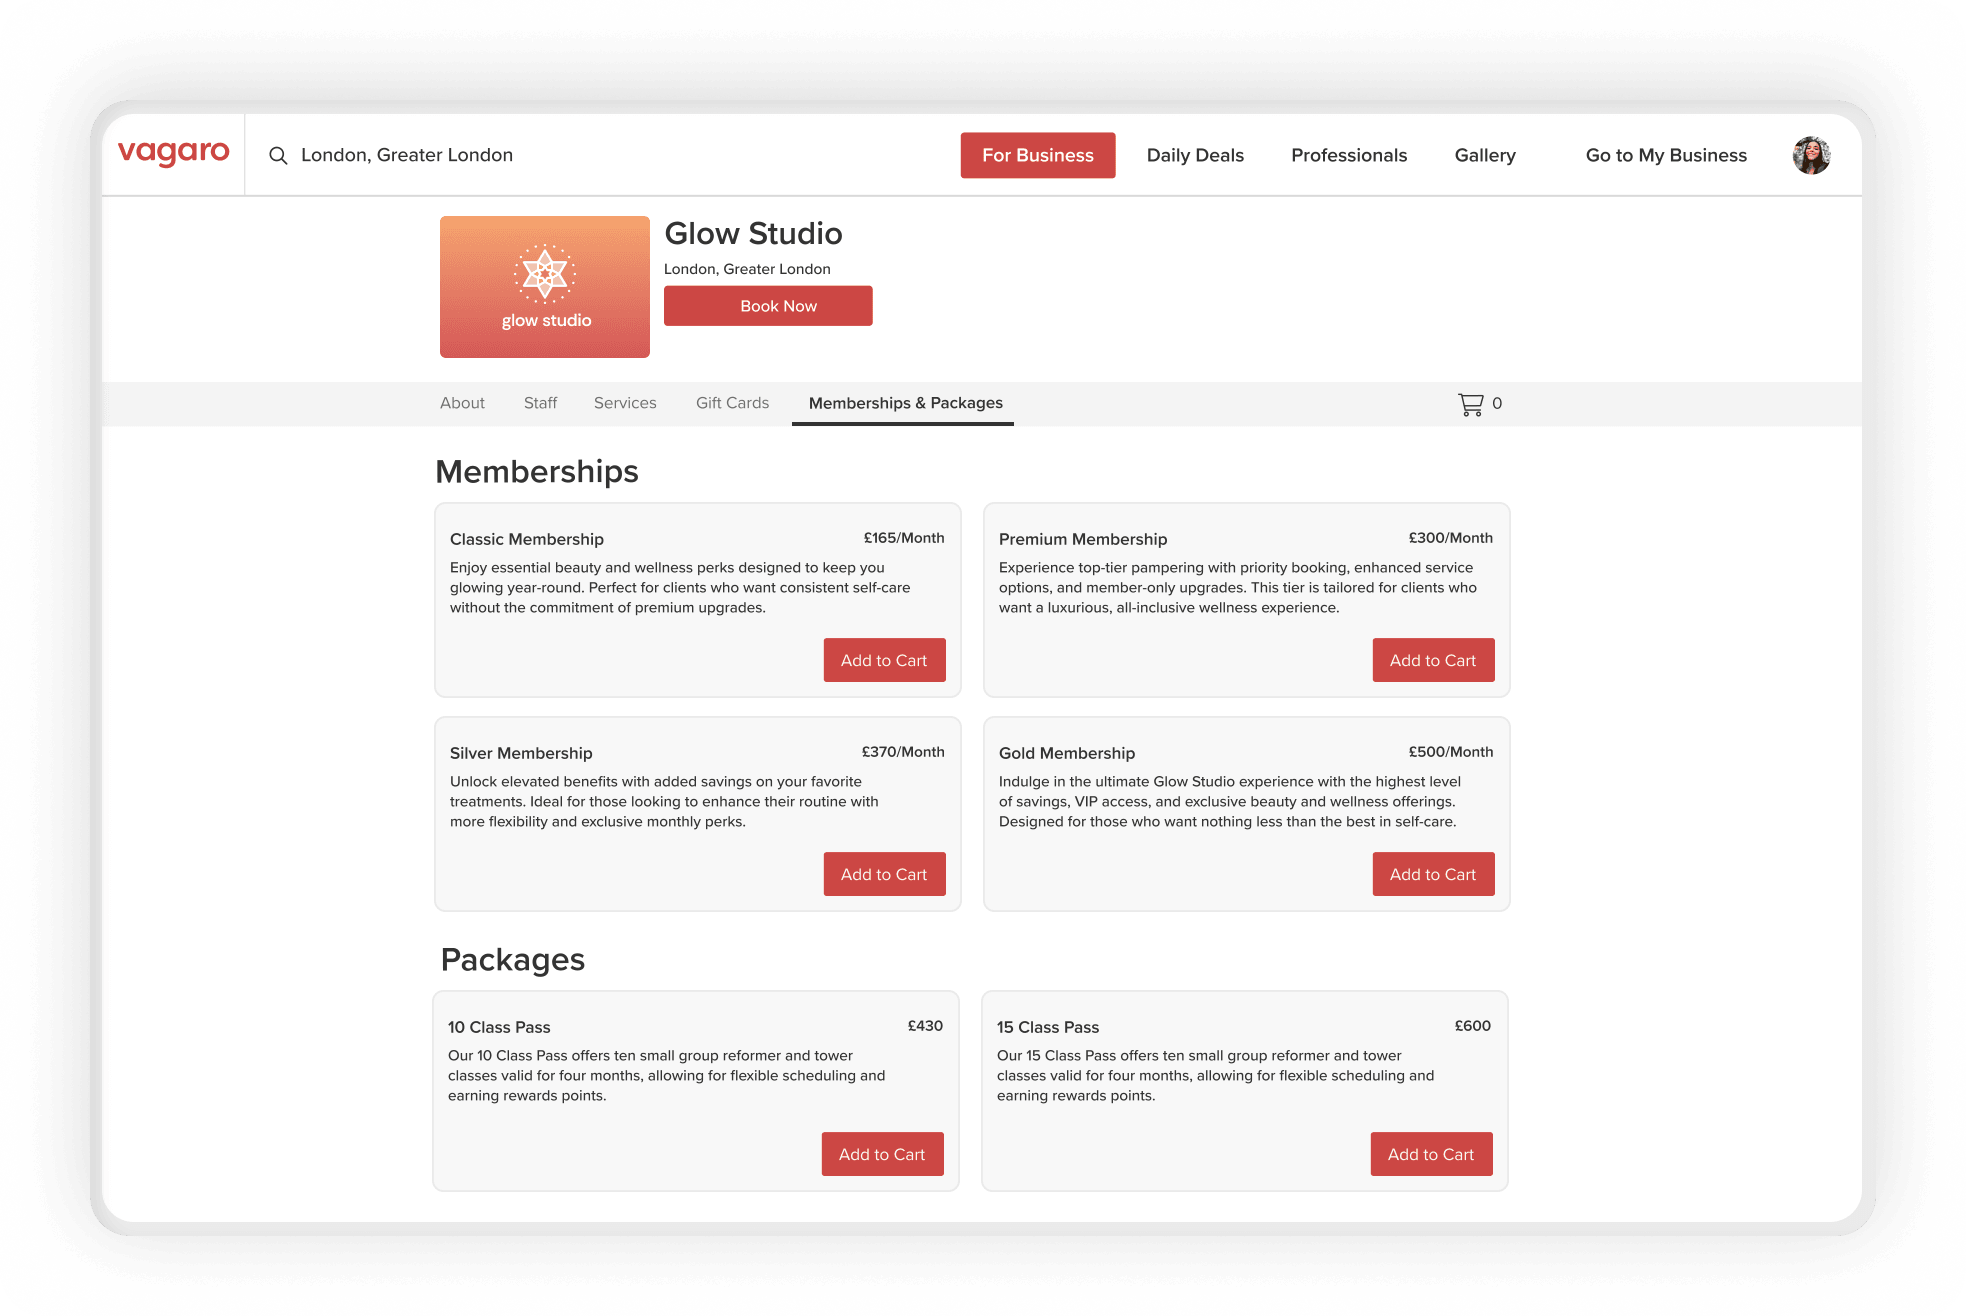Open the Gallery nav link
Screen dimensions: 1966x1316
[1485, 155]
